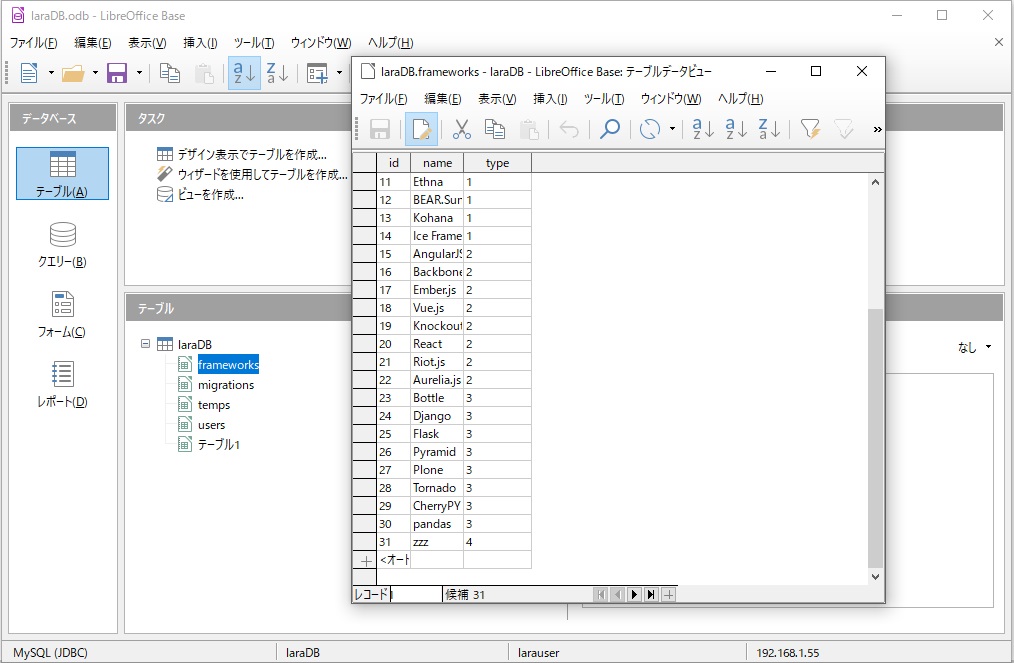This screenshot has width=1014, height=663.
Task: Go to next record navigation button
Action: point(634,595)
